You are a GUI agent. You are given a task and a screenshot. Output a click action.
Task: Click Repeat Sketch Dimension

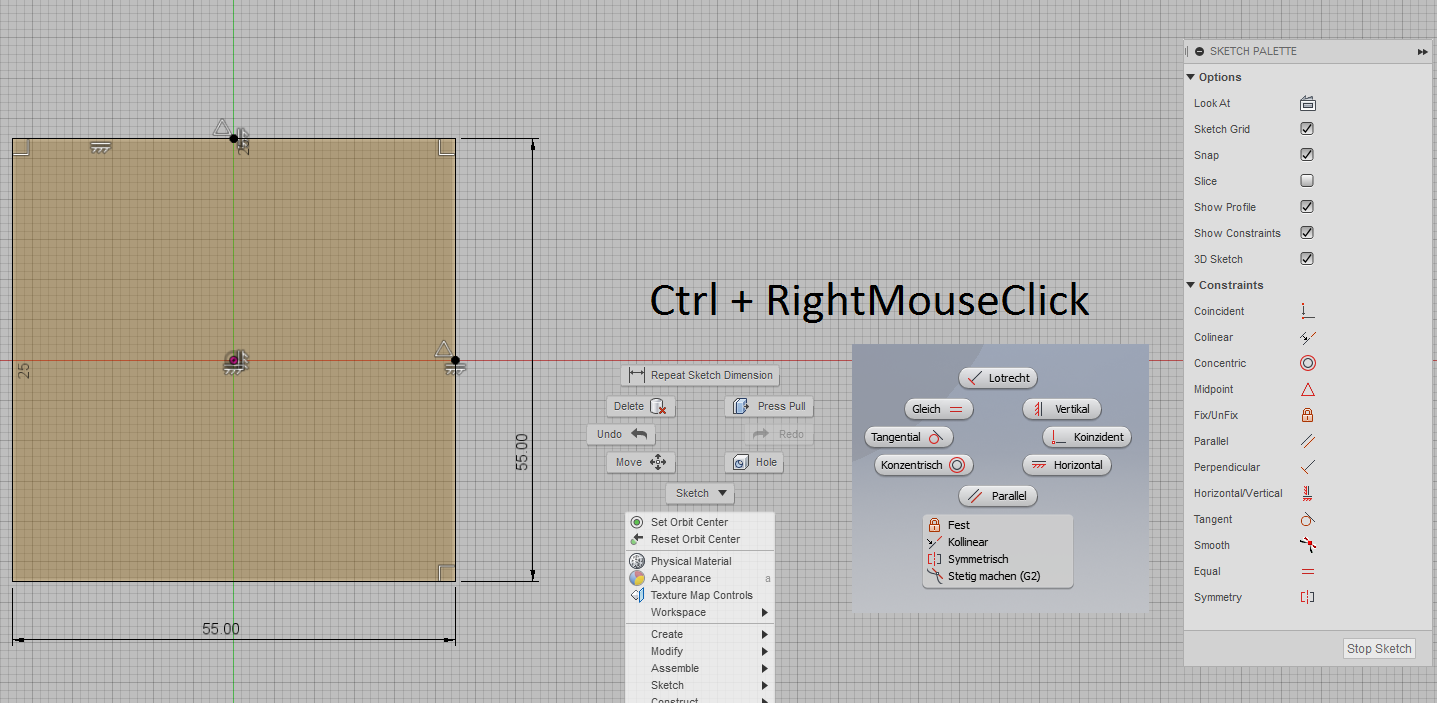[x=700, y=375]
